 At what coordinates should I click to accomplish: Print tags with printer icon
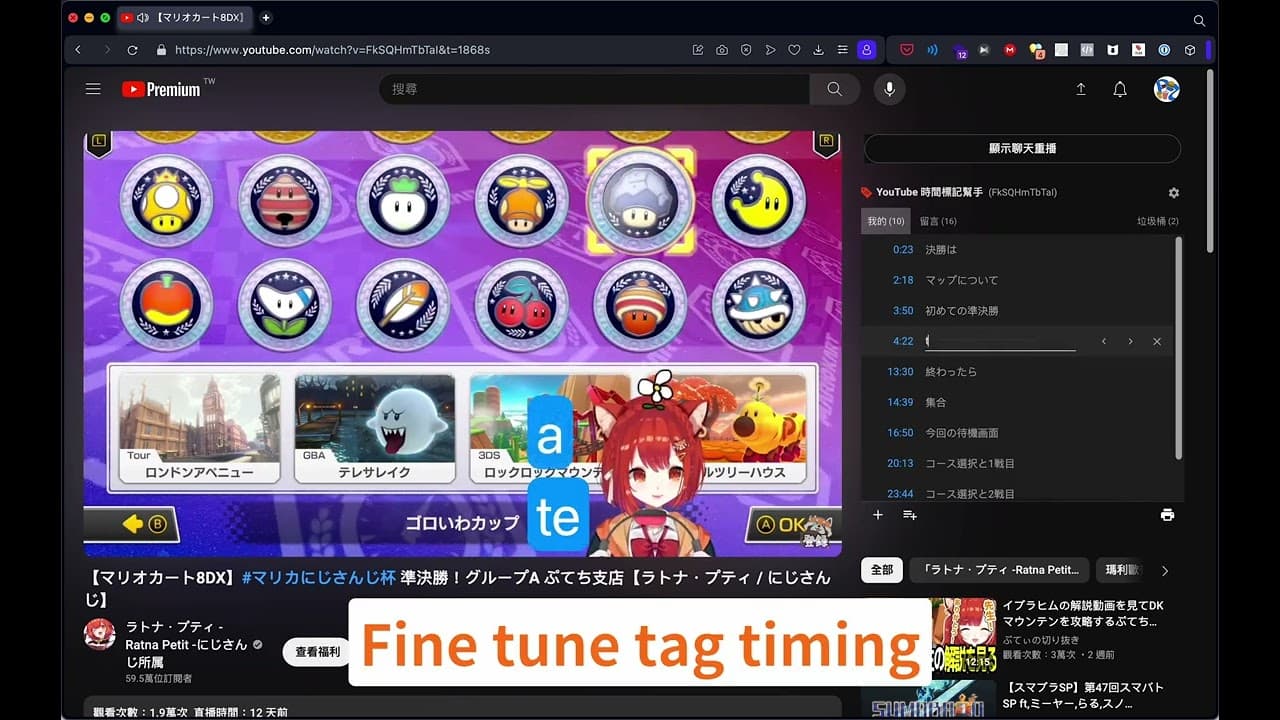pyautogui.click(x=1167, y=515)
